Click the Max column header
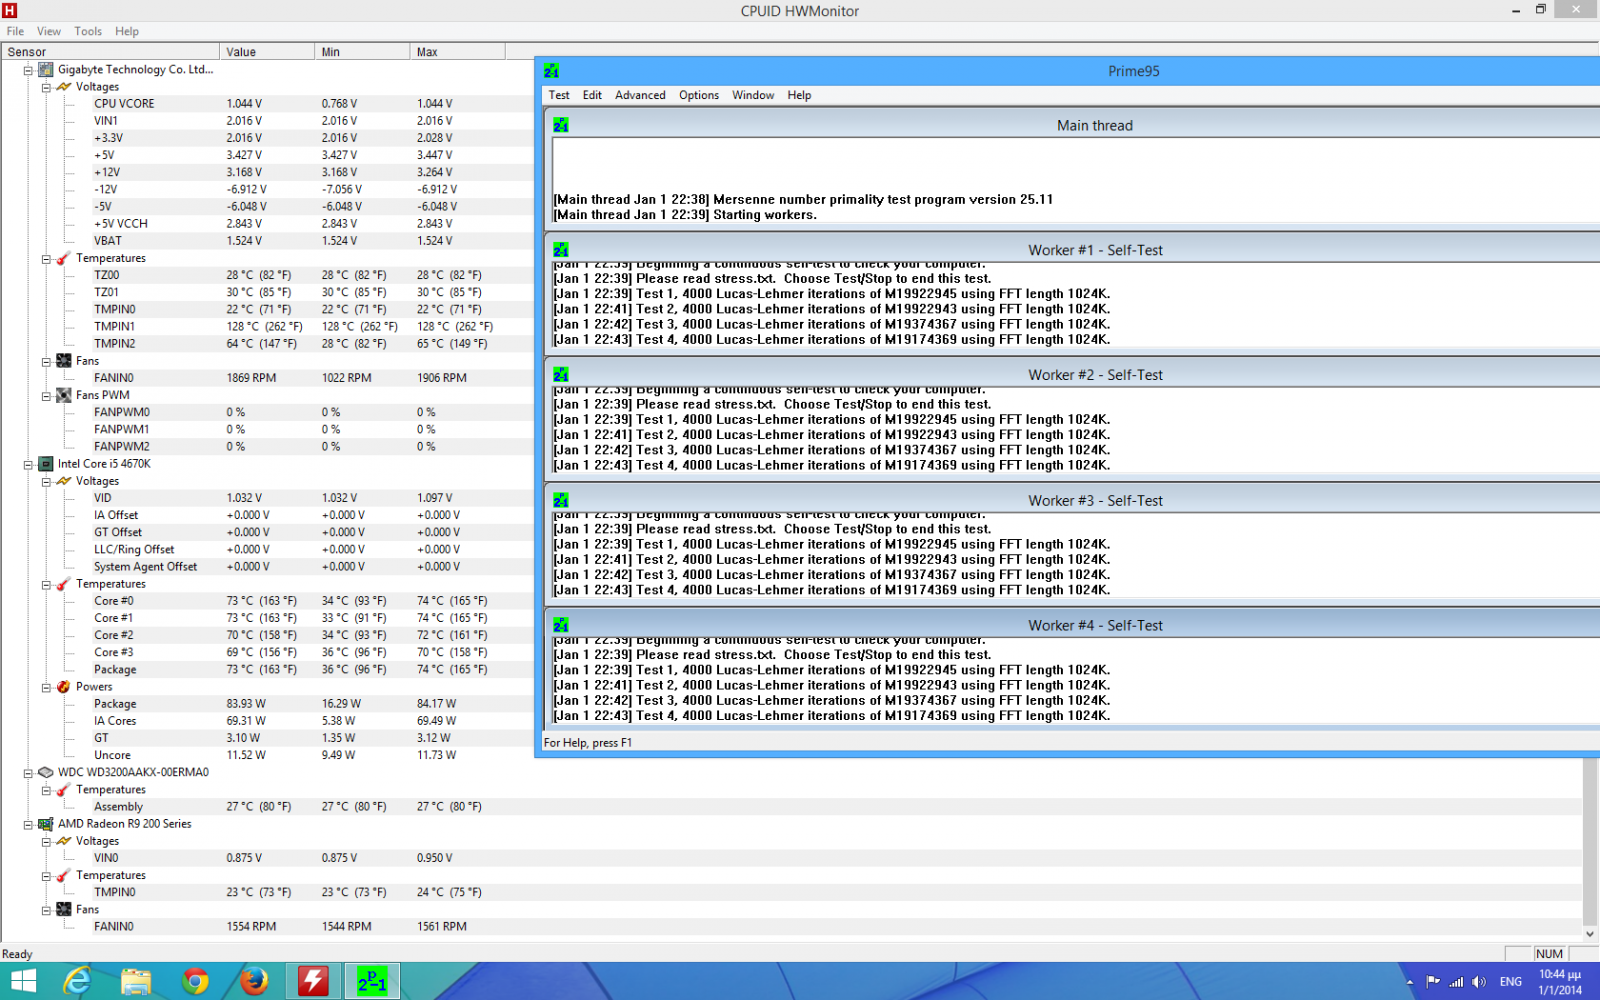Image resolution: width=1600 pixels, height=1000 pixels. pos(458,52)
